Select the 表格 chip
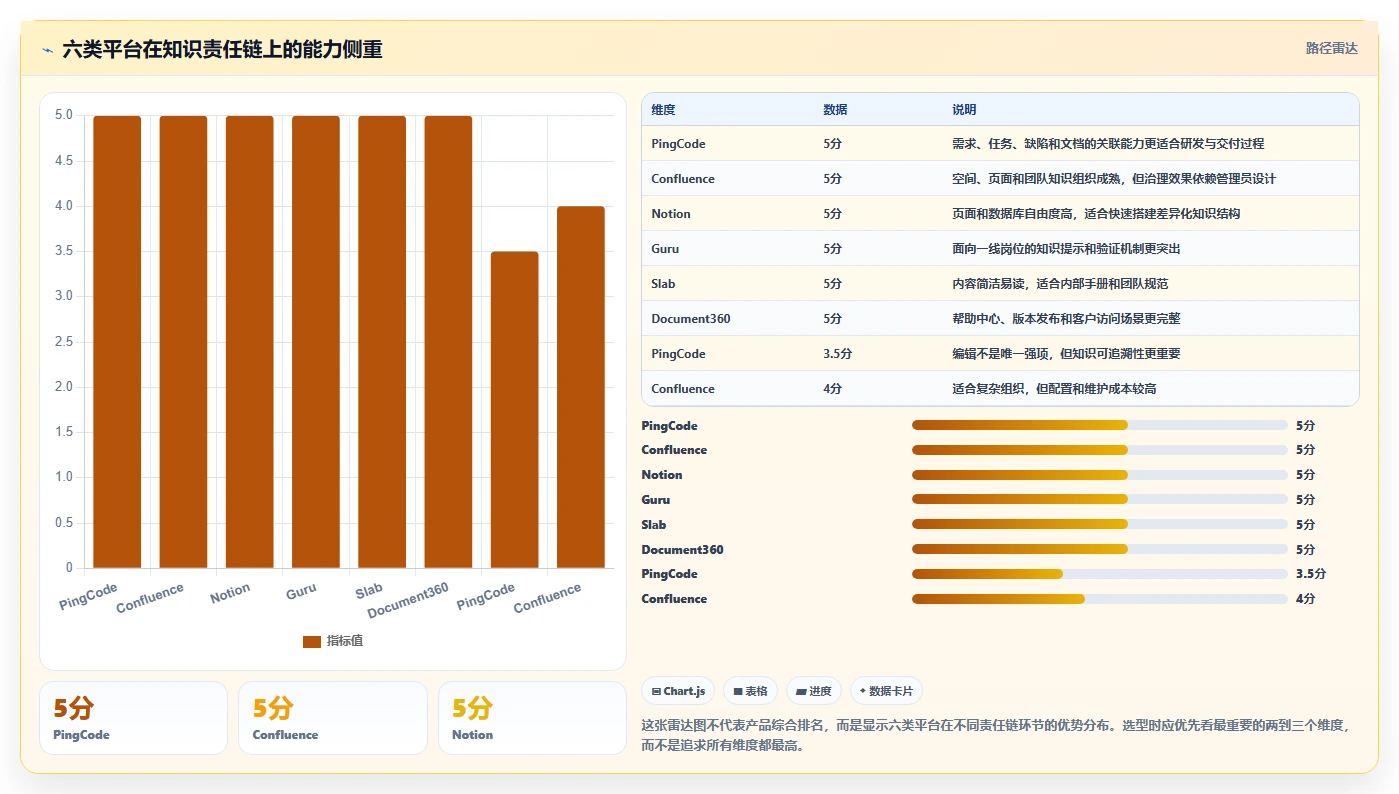The width and height of the screenshot is (1399, 794). point(750,691)
